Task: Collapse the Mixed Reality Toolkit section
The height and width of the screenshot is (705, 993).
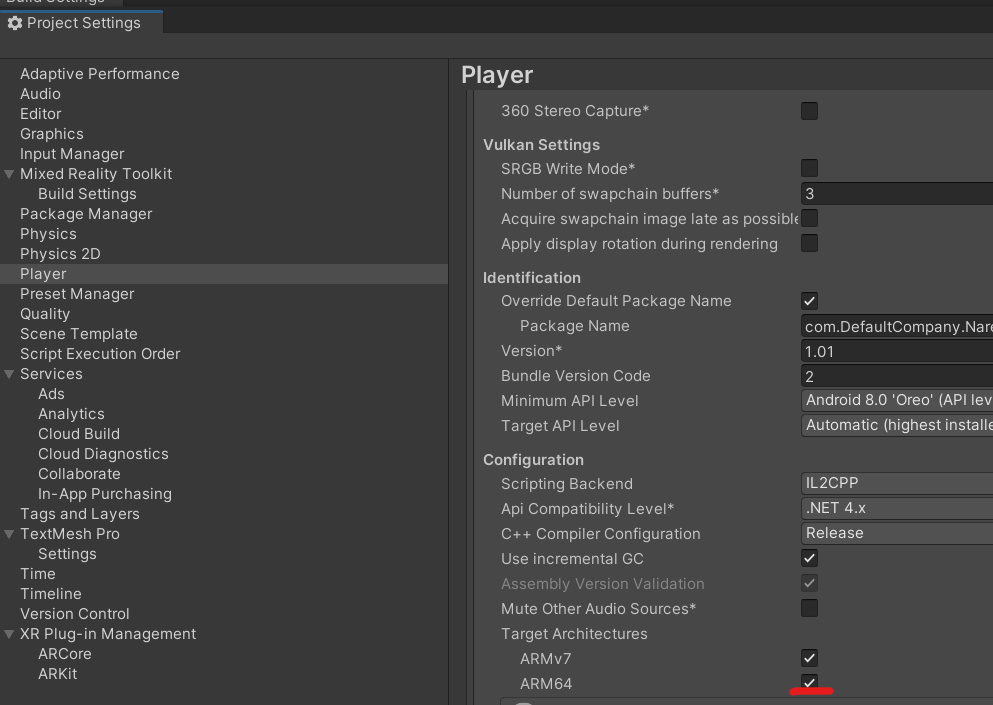Action: coord(9,174)
